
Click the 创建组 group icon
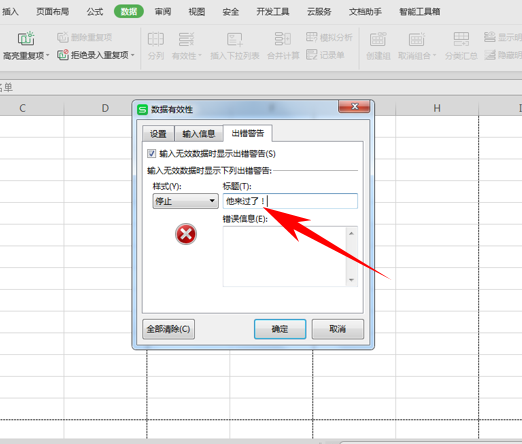pos(378,39)
